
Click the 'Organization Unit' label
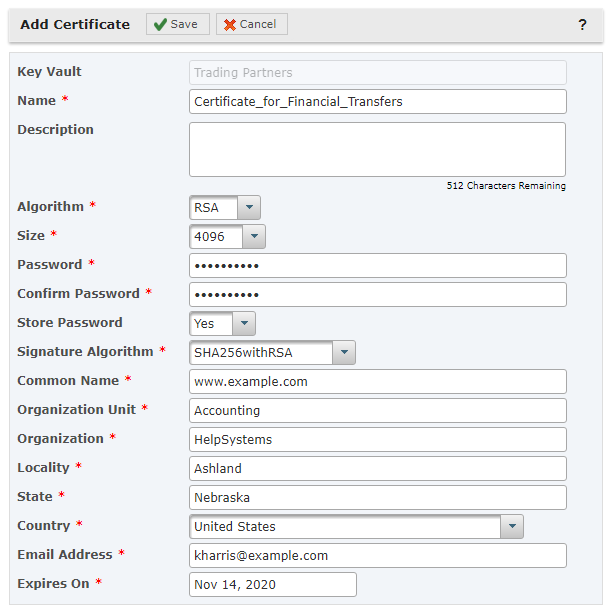click(x=76, y=410)
